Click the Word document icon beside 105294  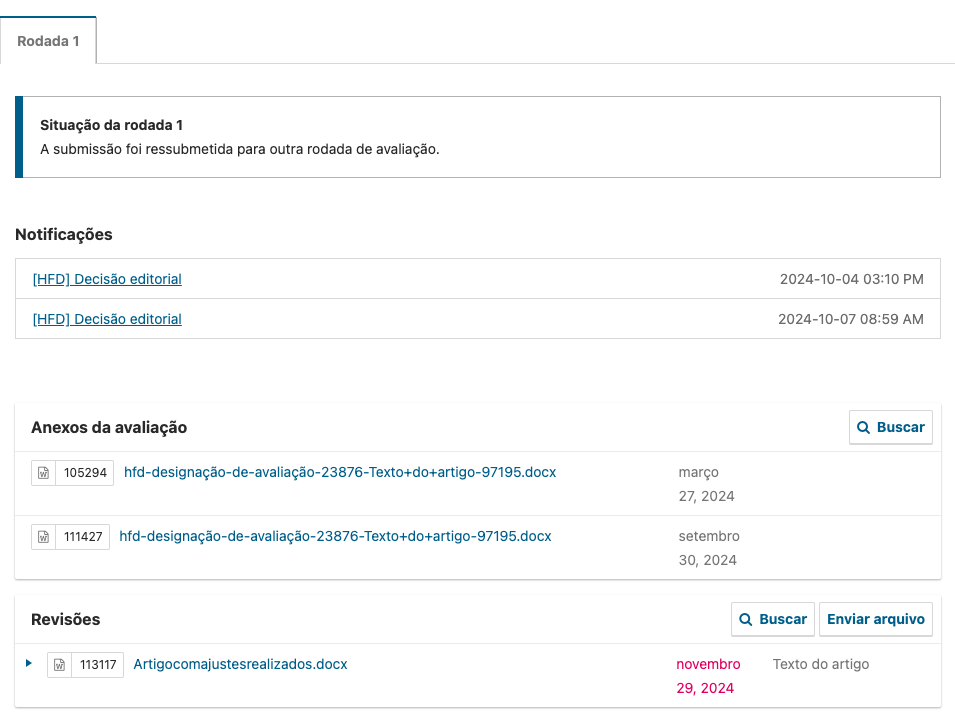[43, 473]
